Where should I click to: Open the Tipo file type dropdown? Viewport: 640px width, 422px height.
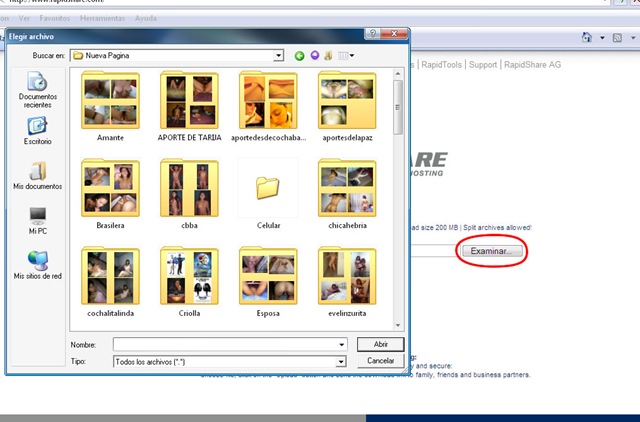(x=341, y=362)
